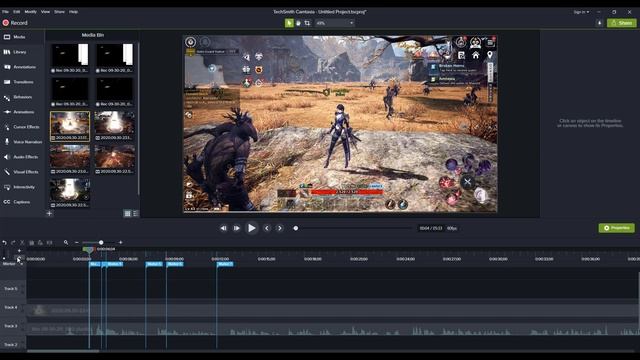640x360 pixels.
Task: Open the Cursor Effects panel
Action: pyautogui.click(x=22, y=127)
